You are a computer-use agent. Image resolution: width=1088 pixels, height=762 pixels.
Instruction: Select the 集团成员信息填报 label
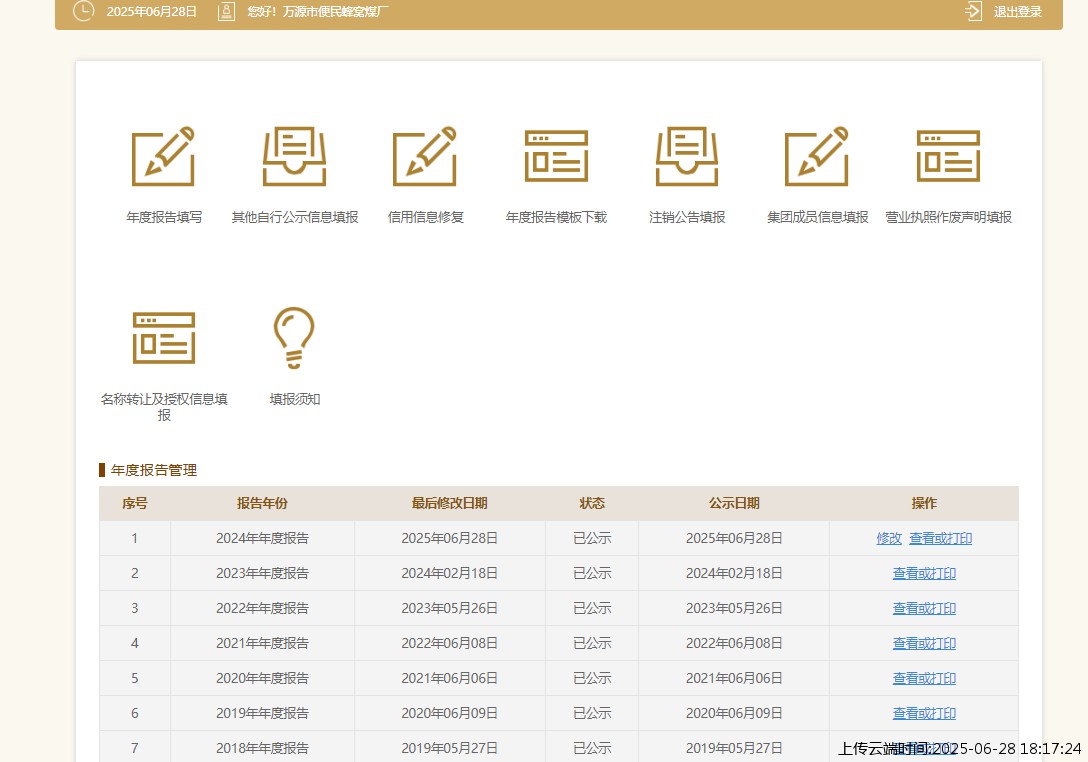817,217
